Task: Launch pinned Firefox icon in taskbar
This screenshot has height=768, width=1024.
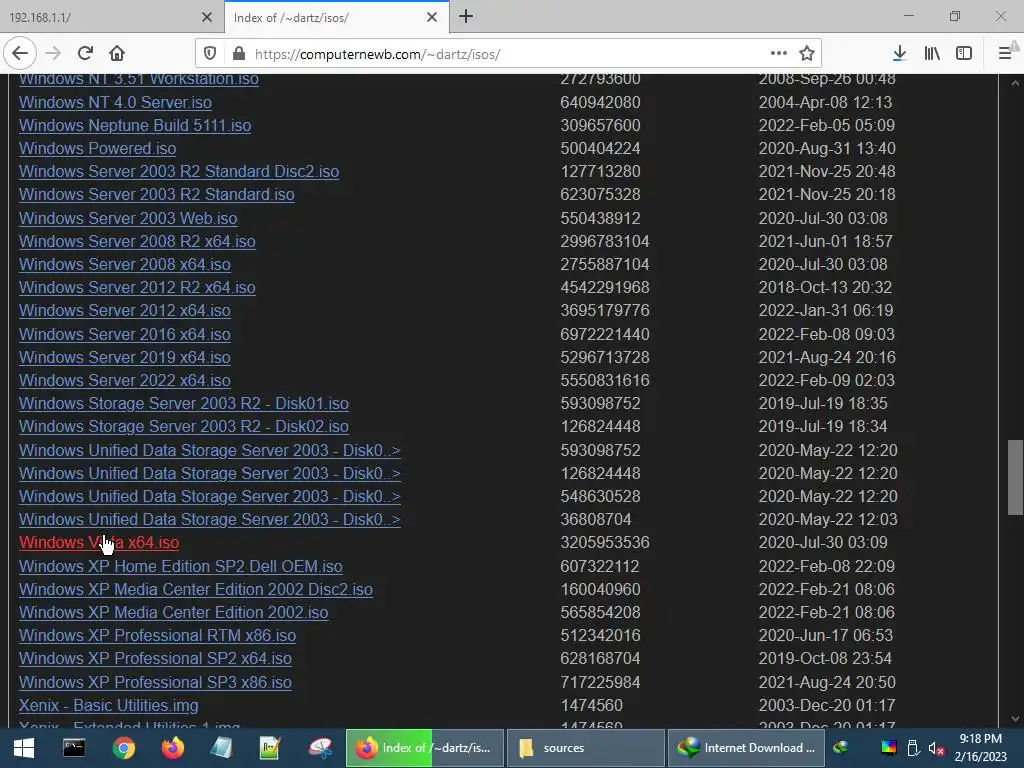Action: click(172, 748)
